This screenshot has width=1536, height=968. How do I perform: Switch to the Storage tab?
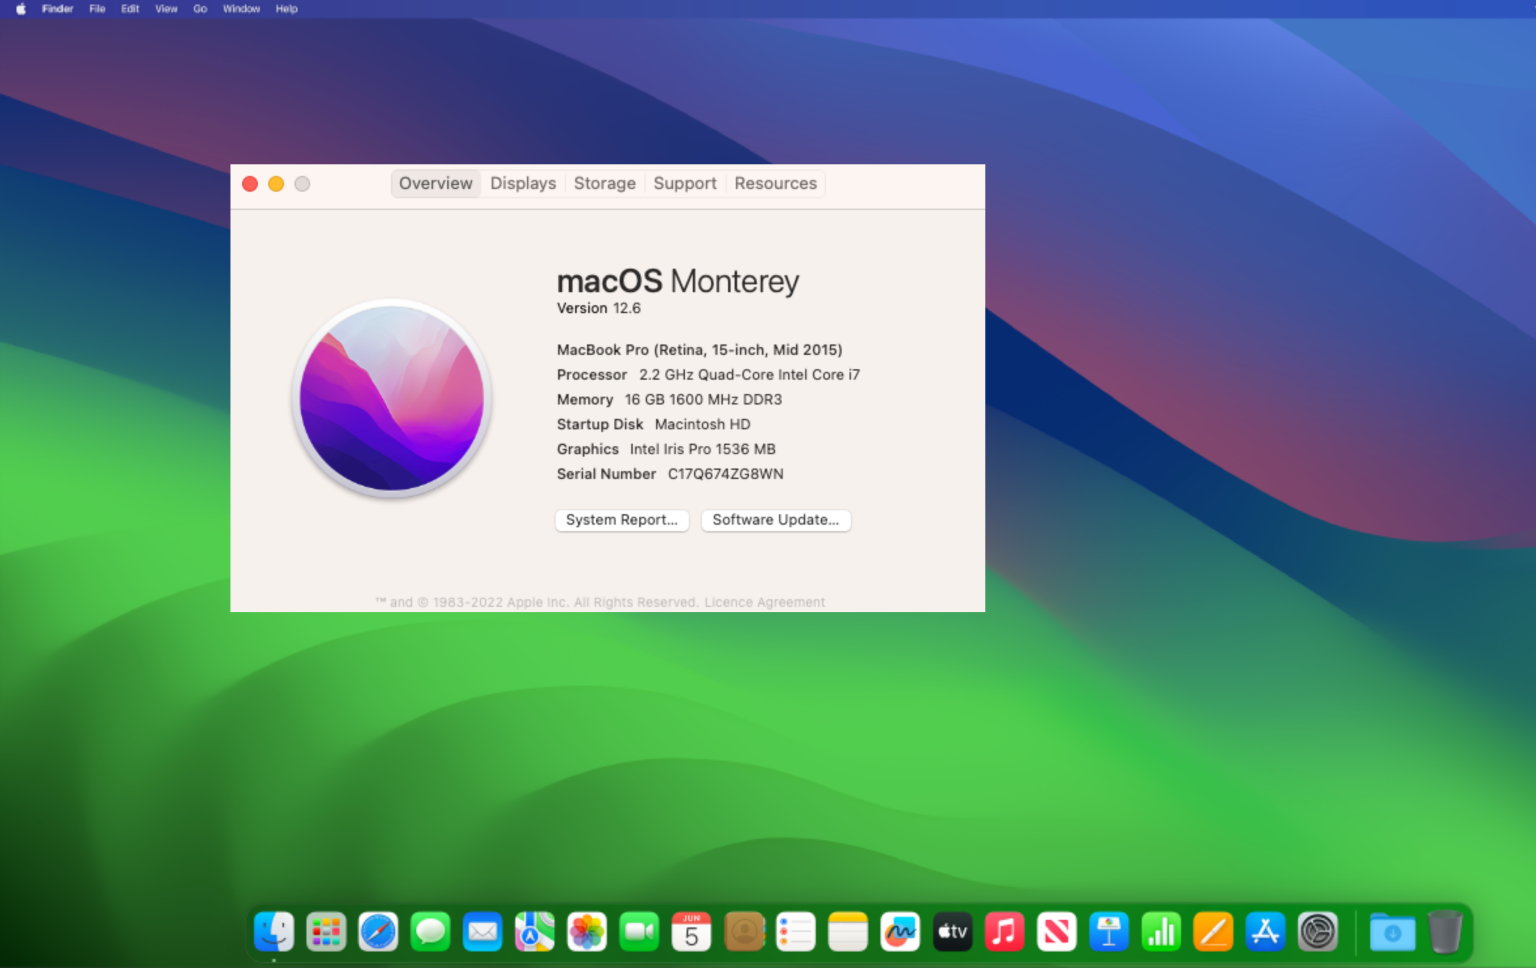[605, 183]
